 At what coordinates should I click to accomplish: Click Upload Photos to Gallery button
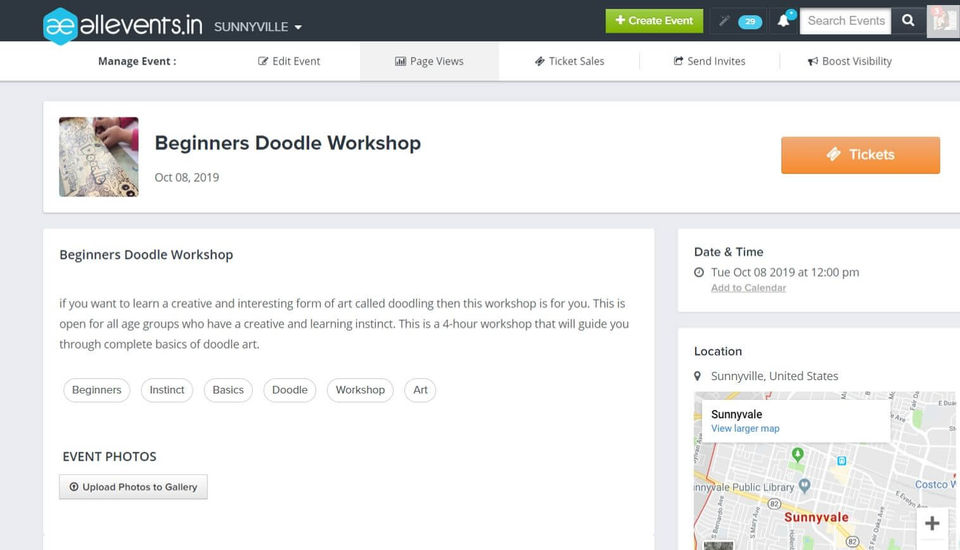[x=133, y=487]
